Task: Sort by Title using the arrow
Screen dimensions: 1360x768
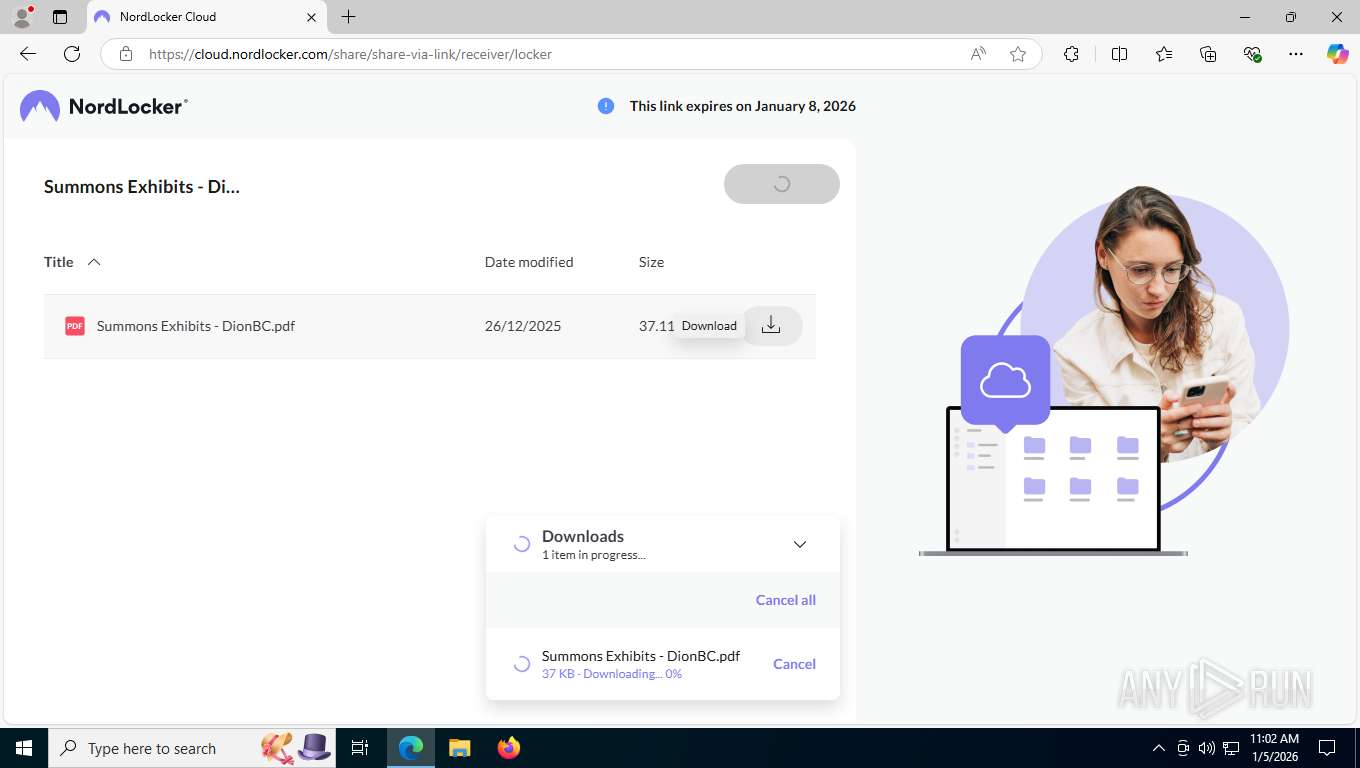Action: click(x=94, y=262)
